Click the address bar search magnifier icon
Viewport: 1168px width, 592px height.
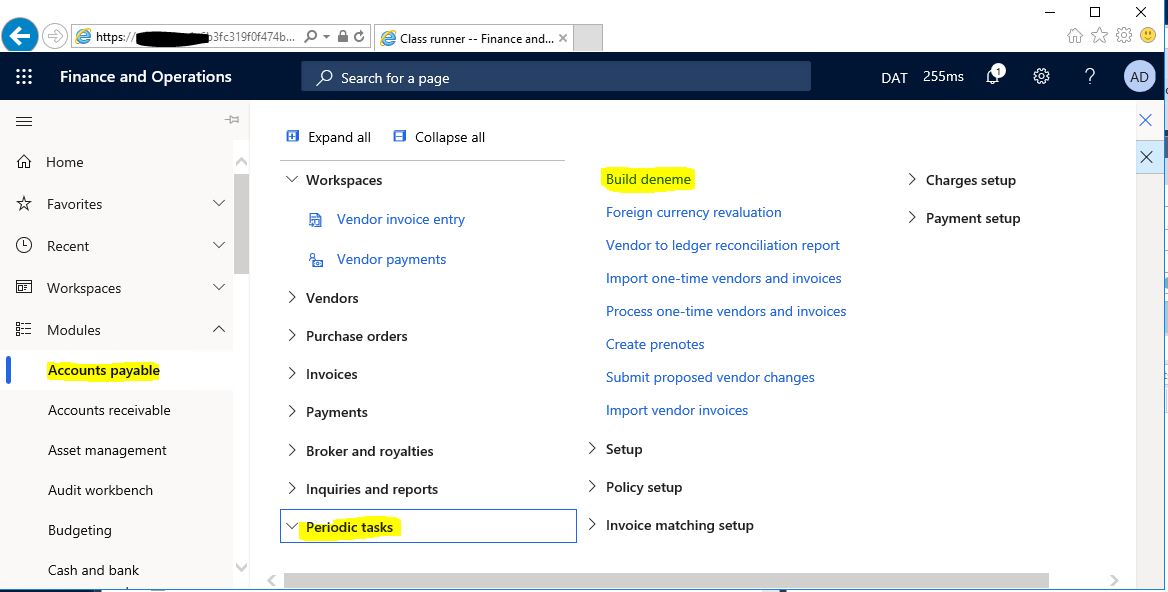click(x=311, y=36)
